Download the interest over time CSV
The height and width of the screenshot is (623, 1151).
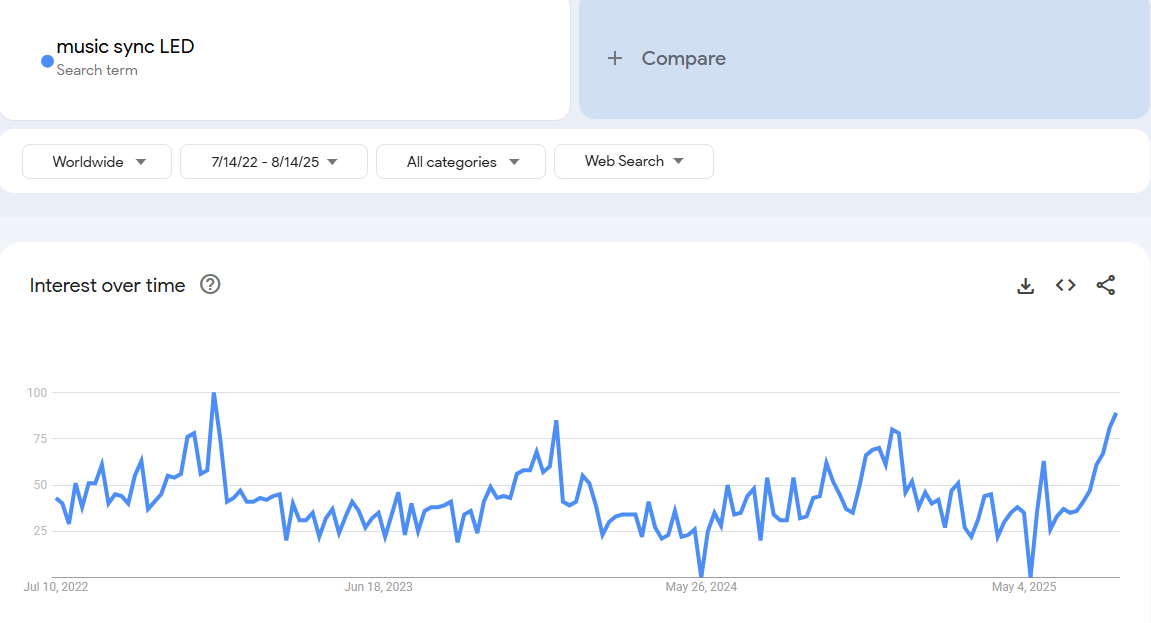coord(1025,286)
